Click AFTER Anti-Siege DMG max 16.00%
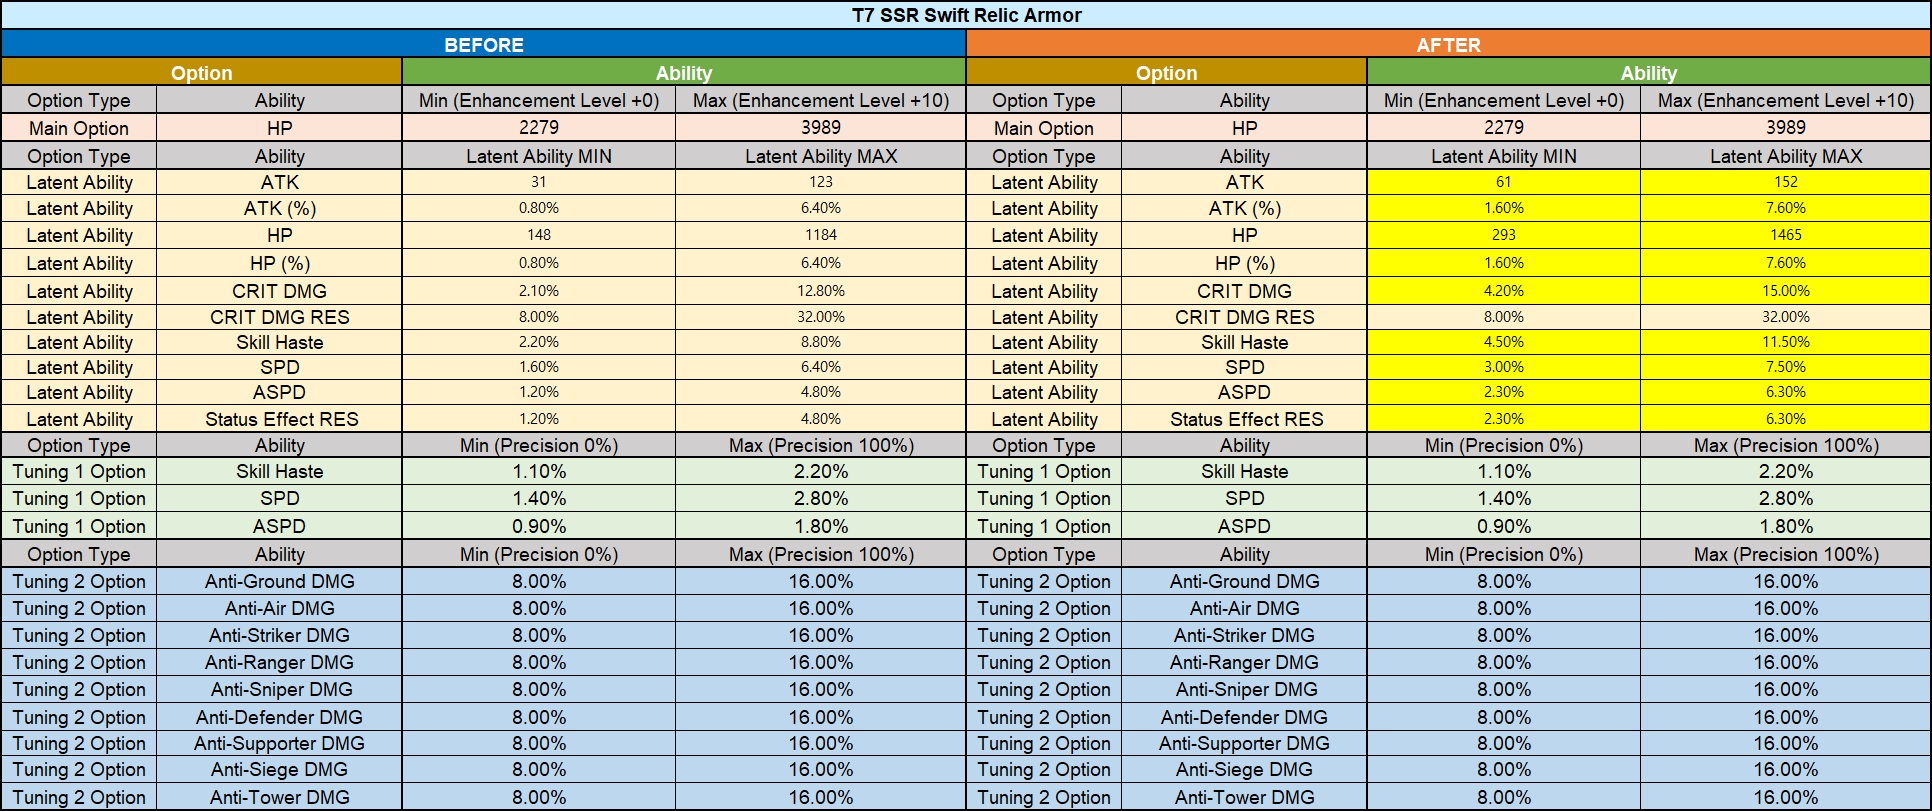Image resolution: width=1932 pixels, height=811 pixels. pos(1785,769)
